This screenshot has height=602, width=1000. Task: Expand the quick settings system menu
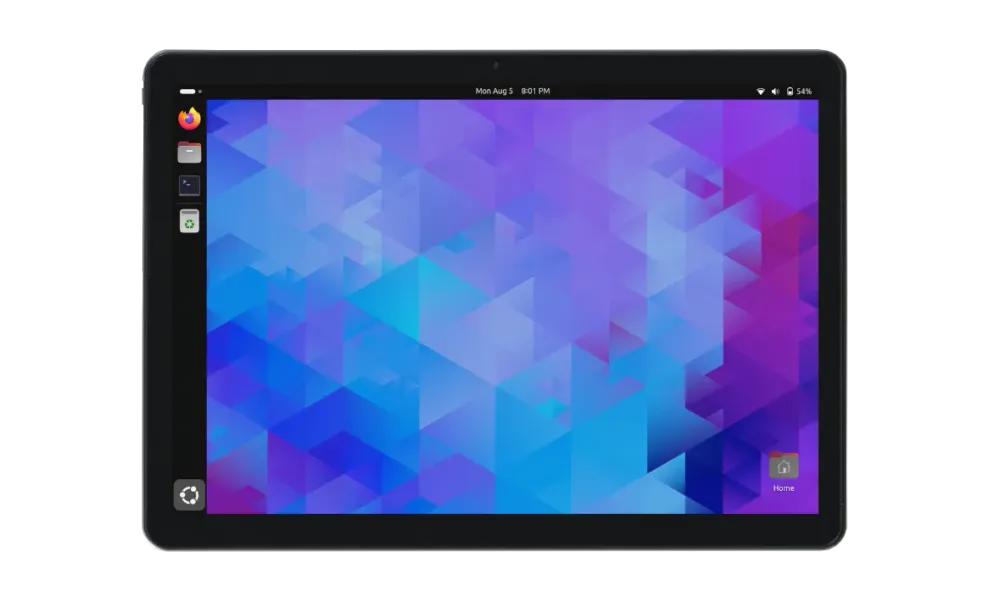(x=784, y=89)
